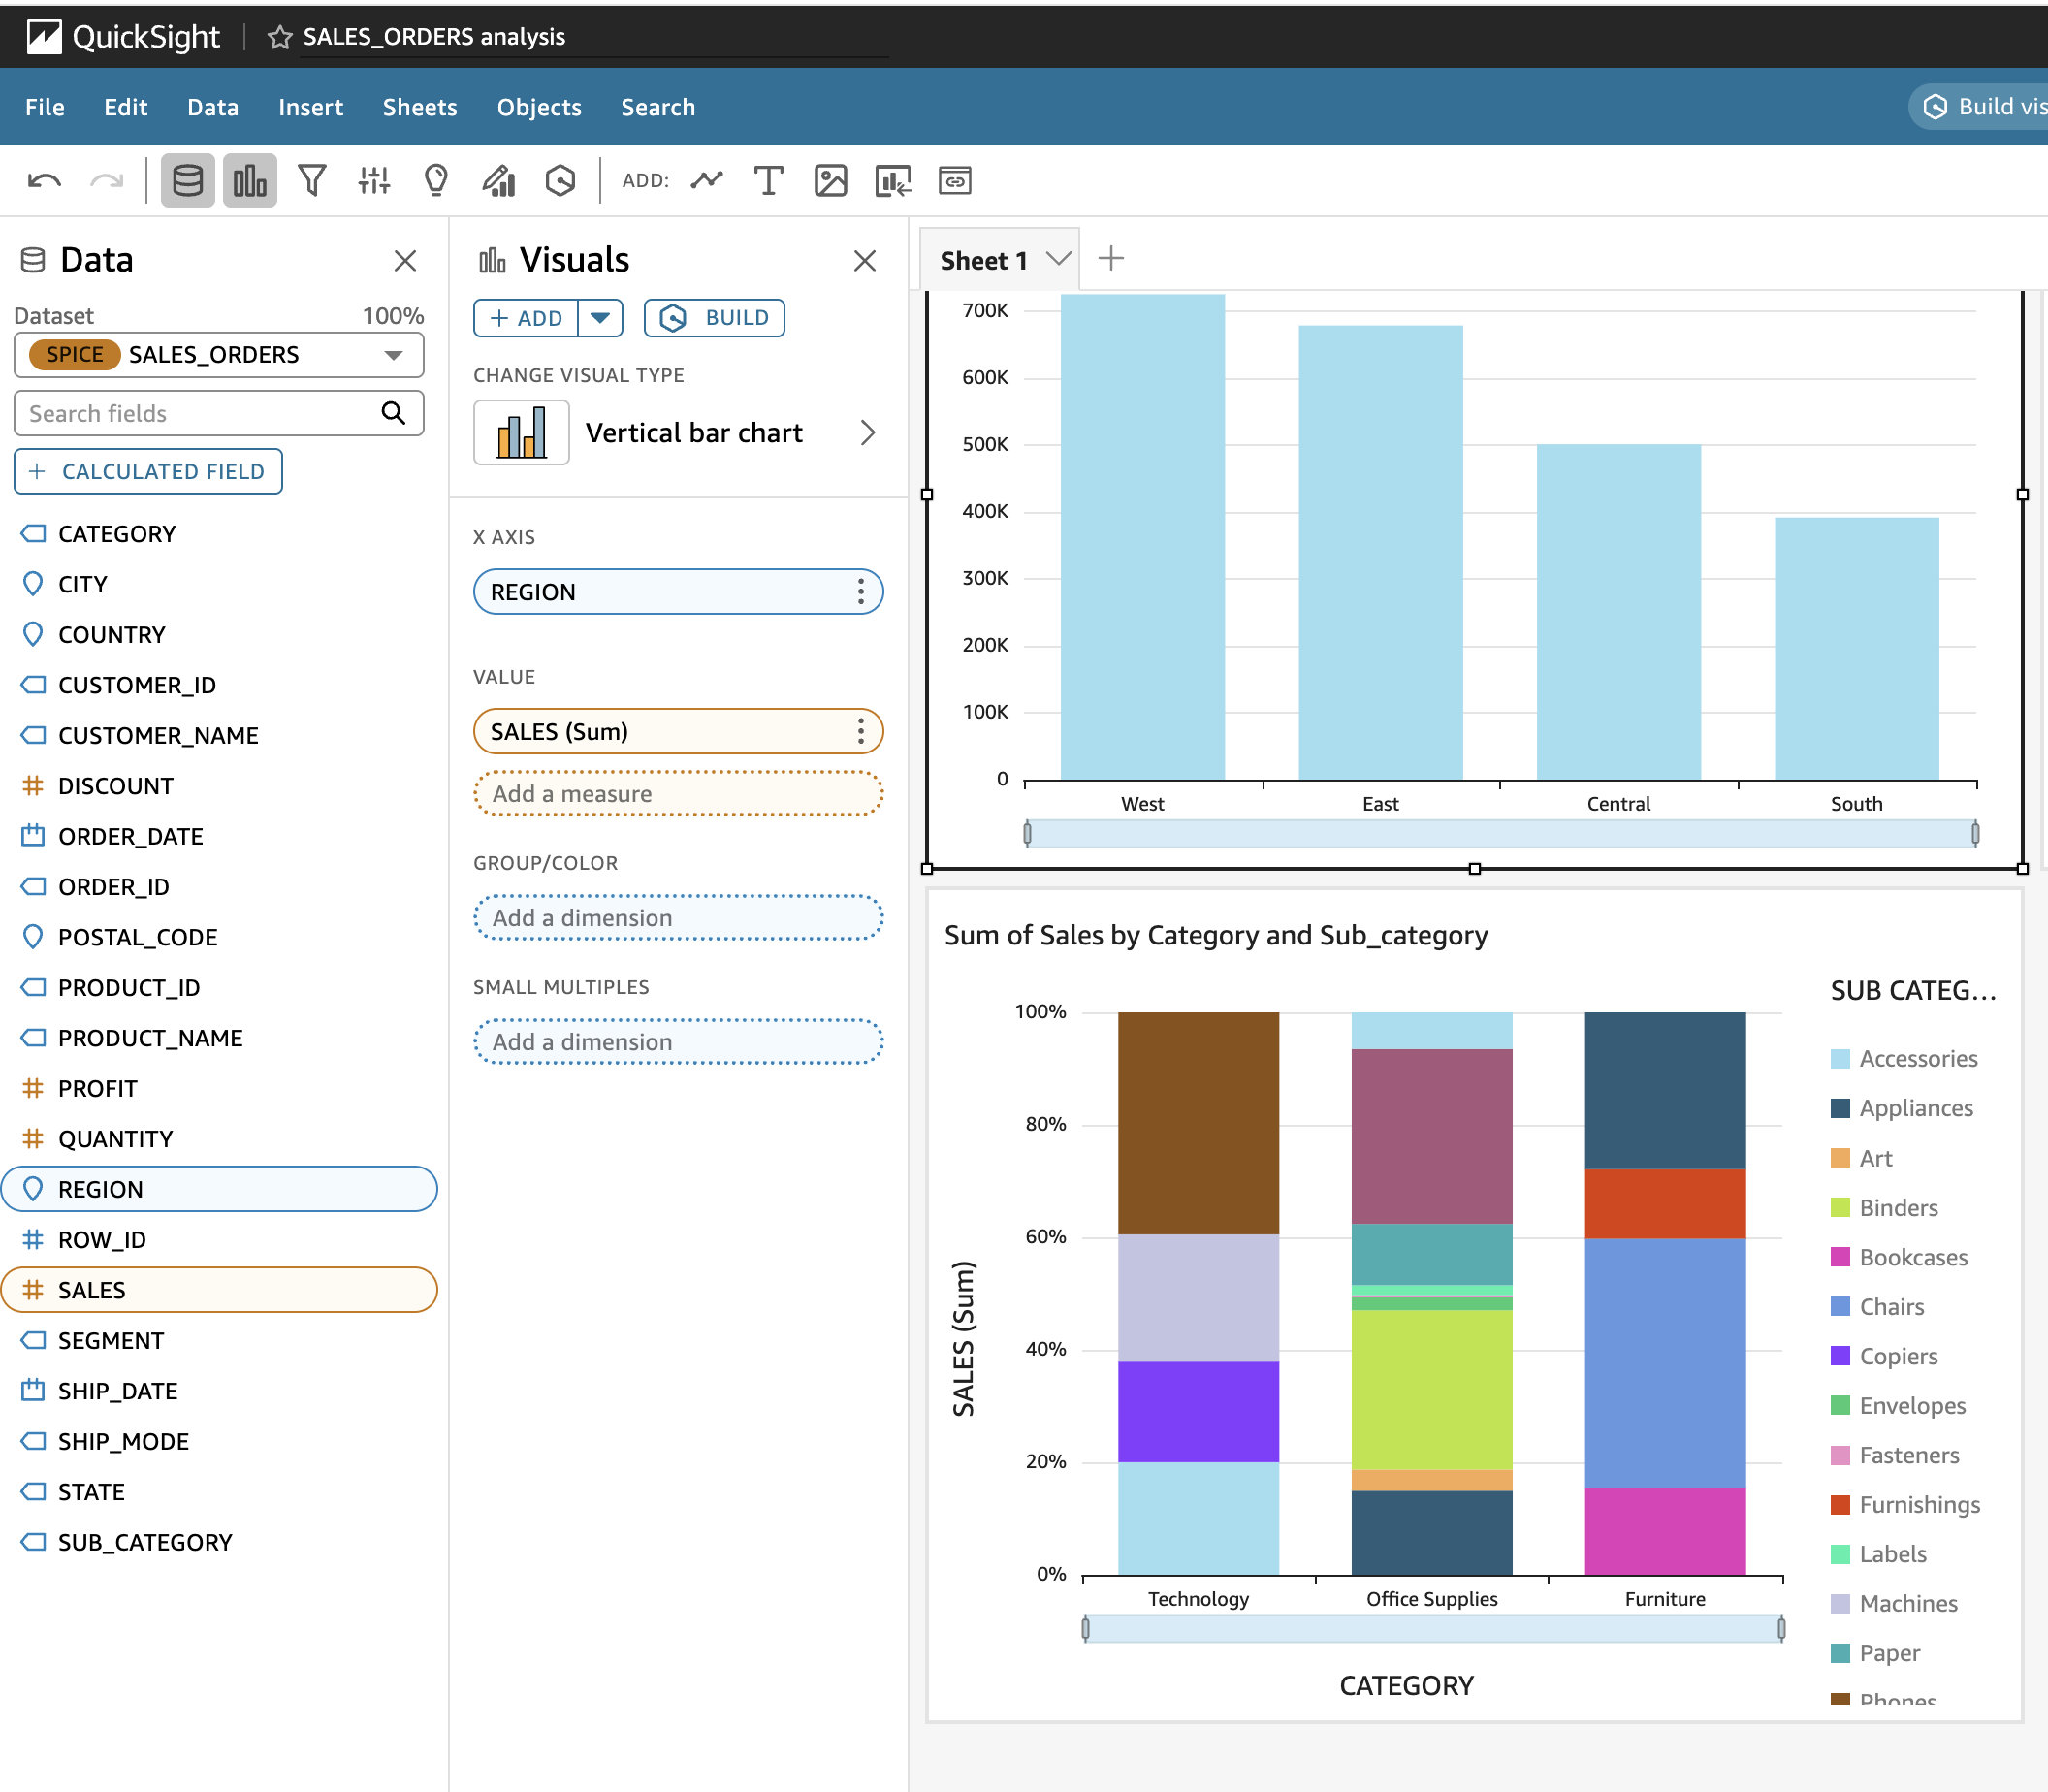This screenshot has width=2048, height=1792.
Task: Add a text box icon
Action: [768, 181]
